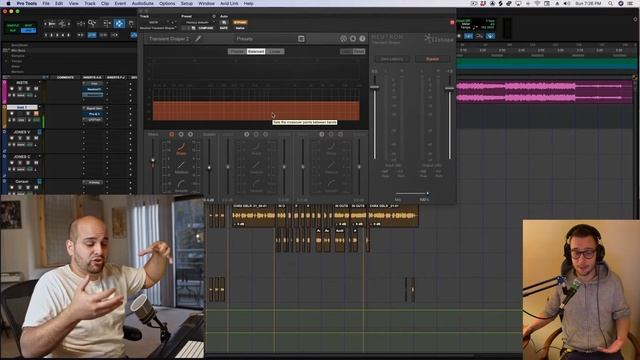
Task: Click the Grabber tool icon in toolbar
Action: coord(131,23)
